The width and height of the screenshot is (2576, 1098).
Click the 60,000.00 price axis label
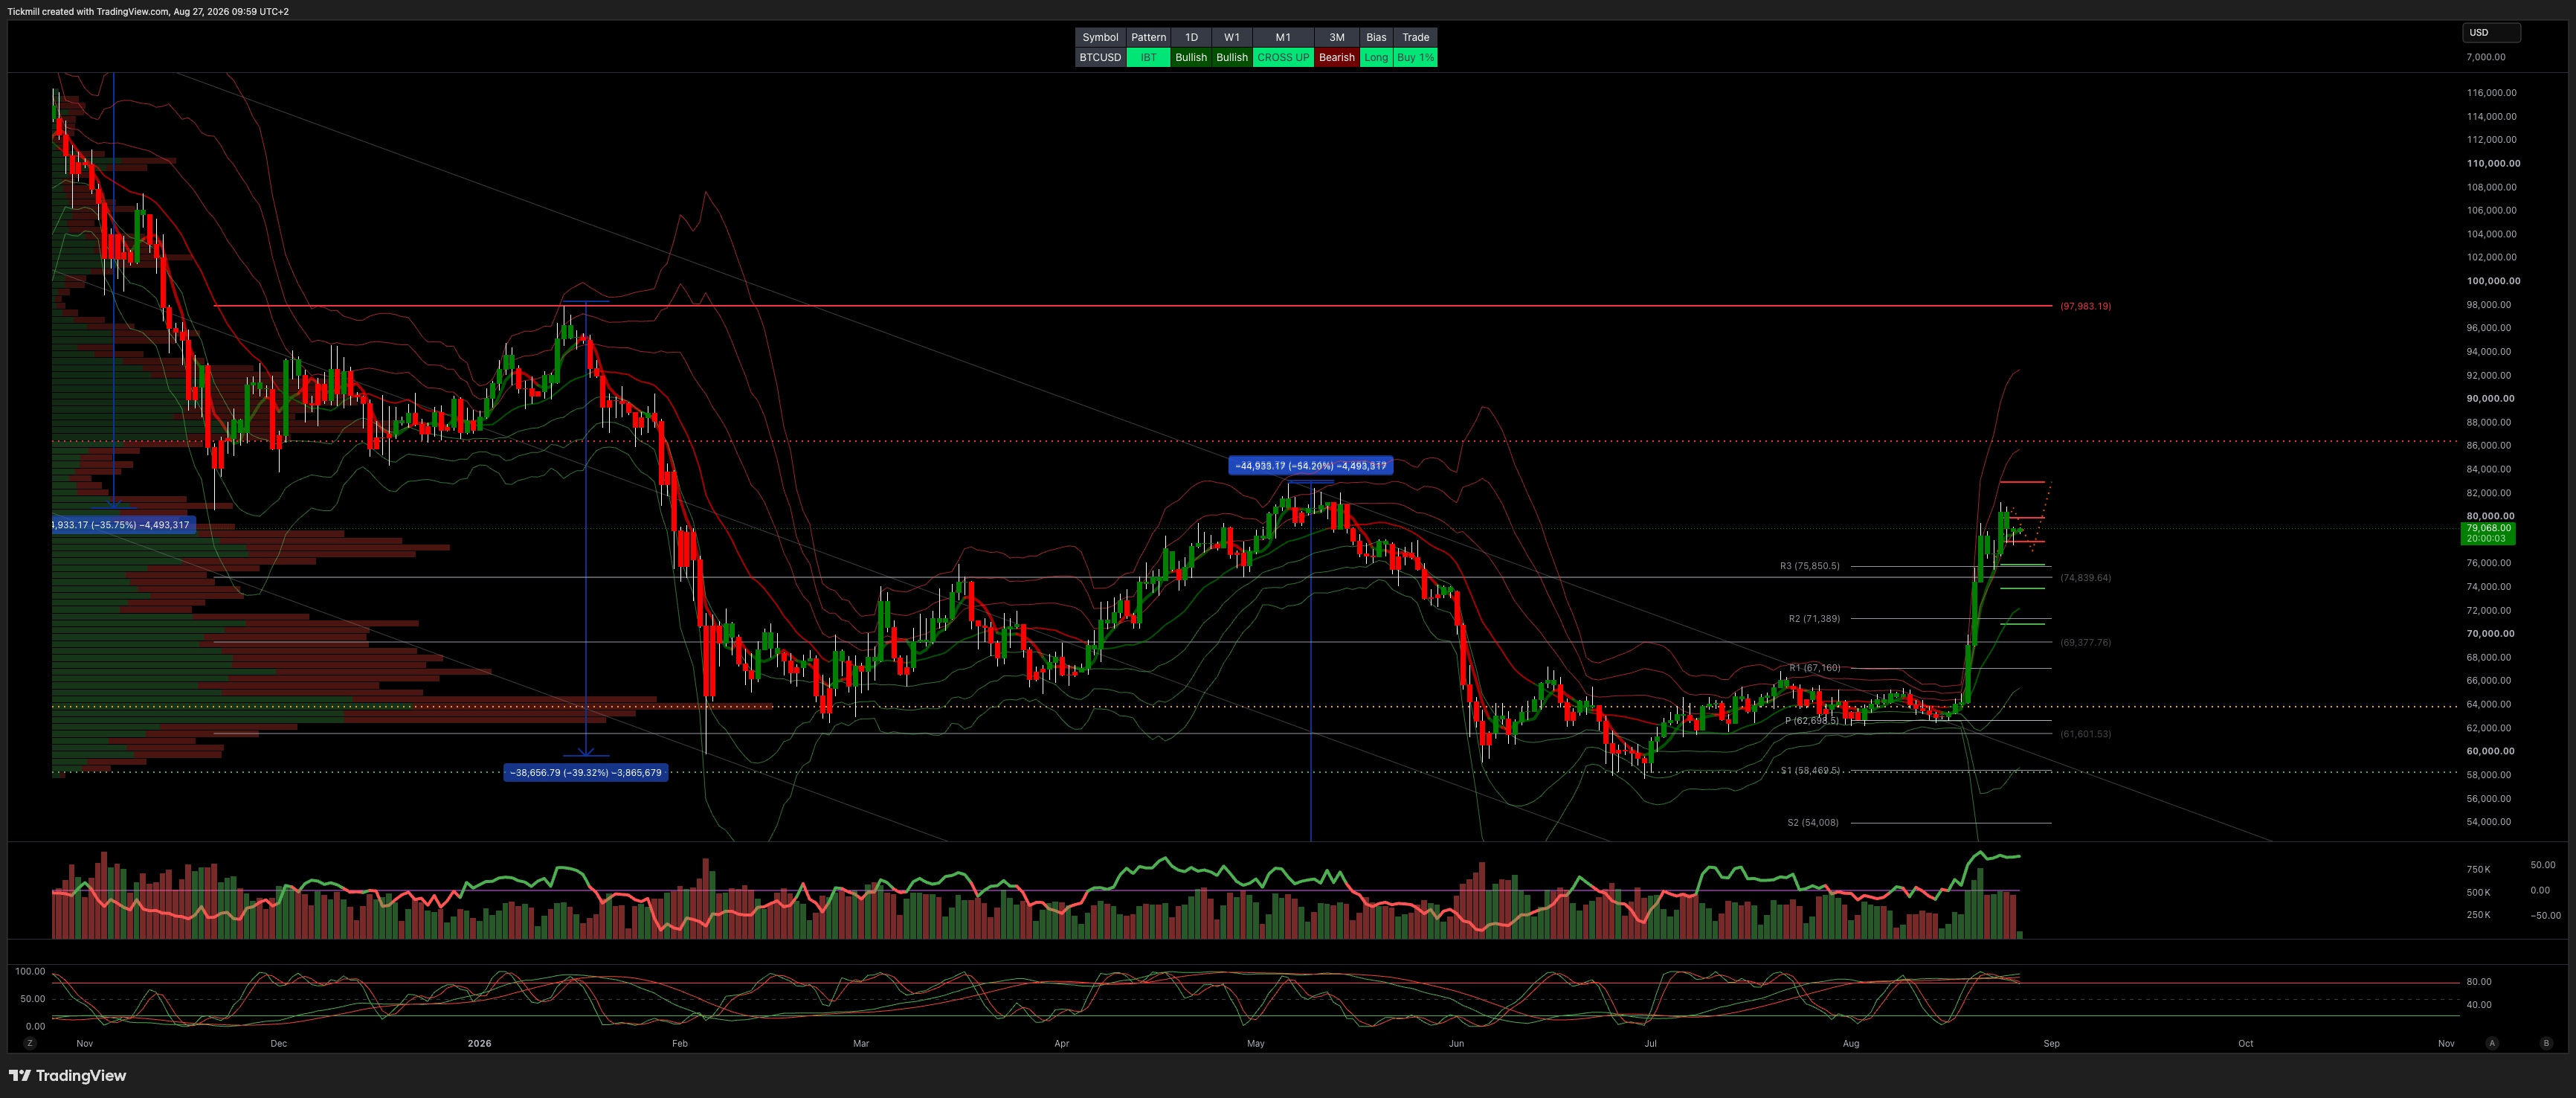(2490, 751)
